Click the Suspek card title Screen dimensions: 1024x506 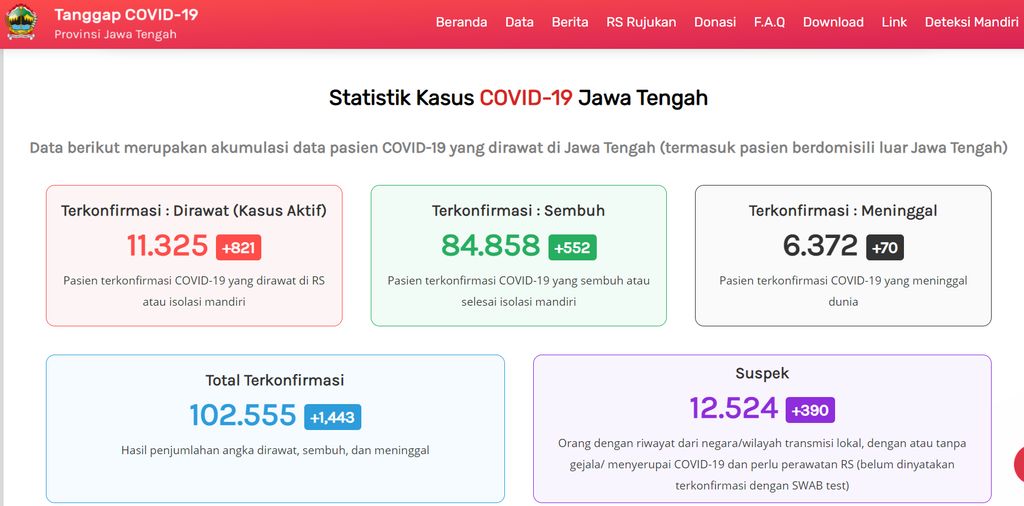pyautogui.click(x=762, y=373)
